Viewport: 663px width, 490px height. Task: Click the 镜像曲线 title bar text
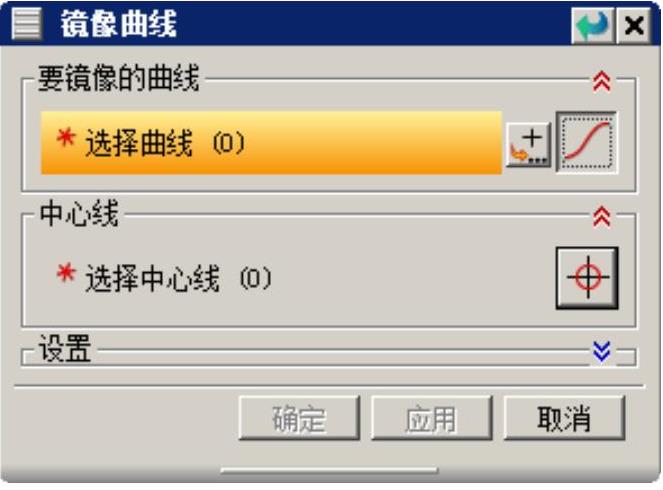[118, 24]
